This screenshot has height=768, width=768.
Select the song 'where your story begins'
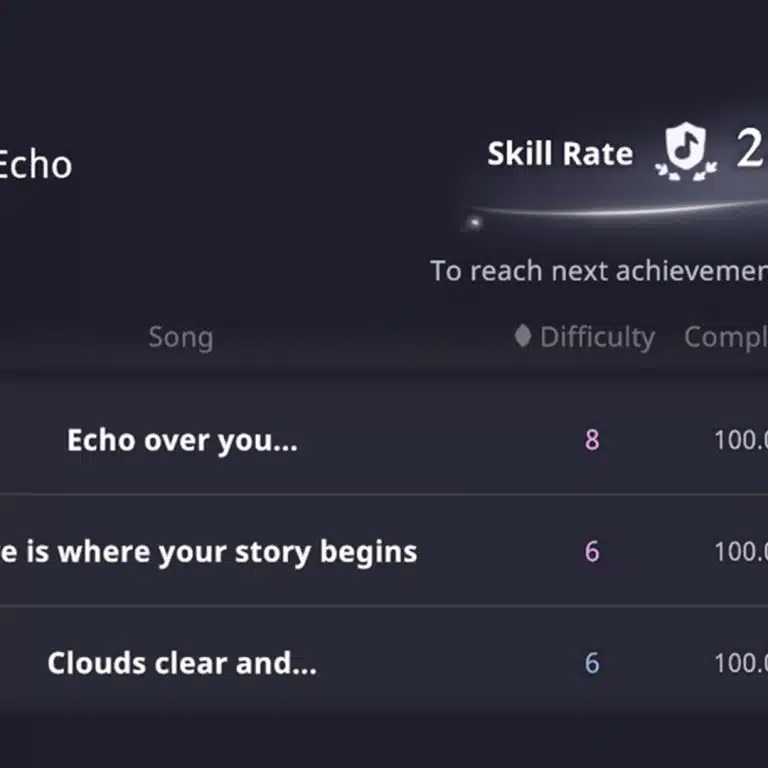click(208, 552)
